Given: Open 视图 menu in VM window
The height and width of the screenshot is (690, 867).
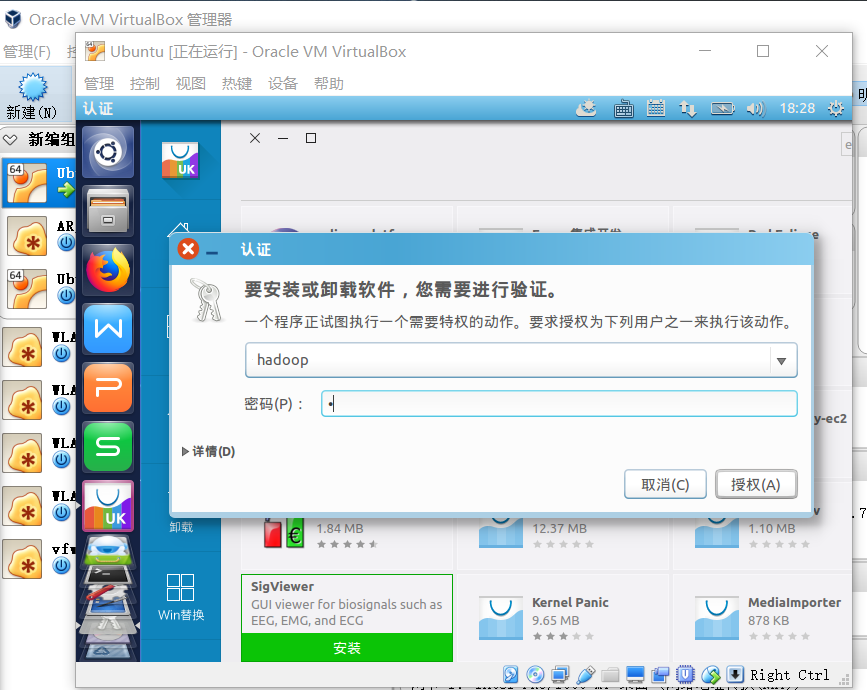Looking at the screenshot, I should point(191,83).
